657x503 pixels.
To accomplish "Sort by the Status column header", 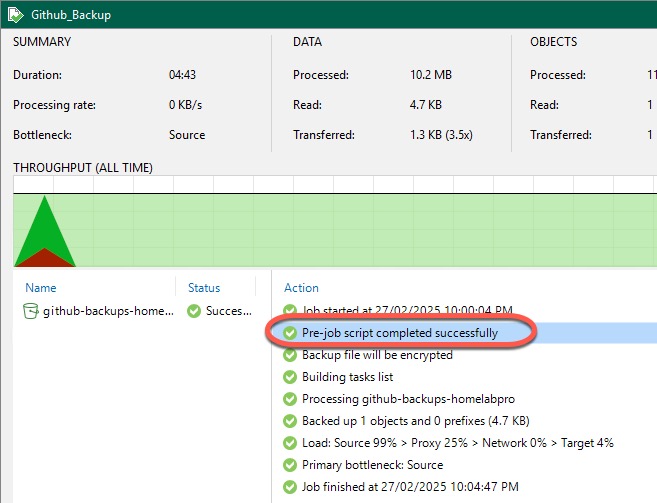I will 204,288.
